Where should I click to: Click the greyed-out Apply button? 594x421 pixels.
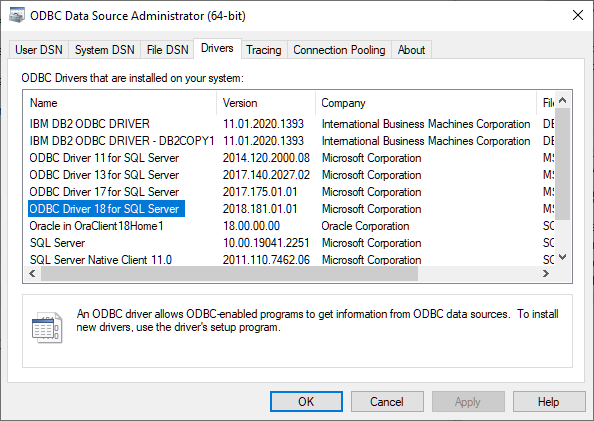(x=468, y=401)
